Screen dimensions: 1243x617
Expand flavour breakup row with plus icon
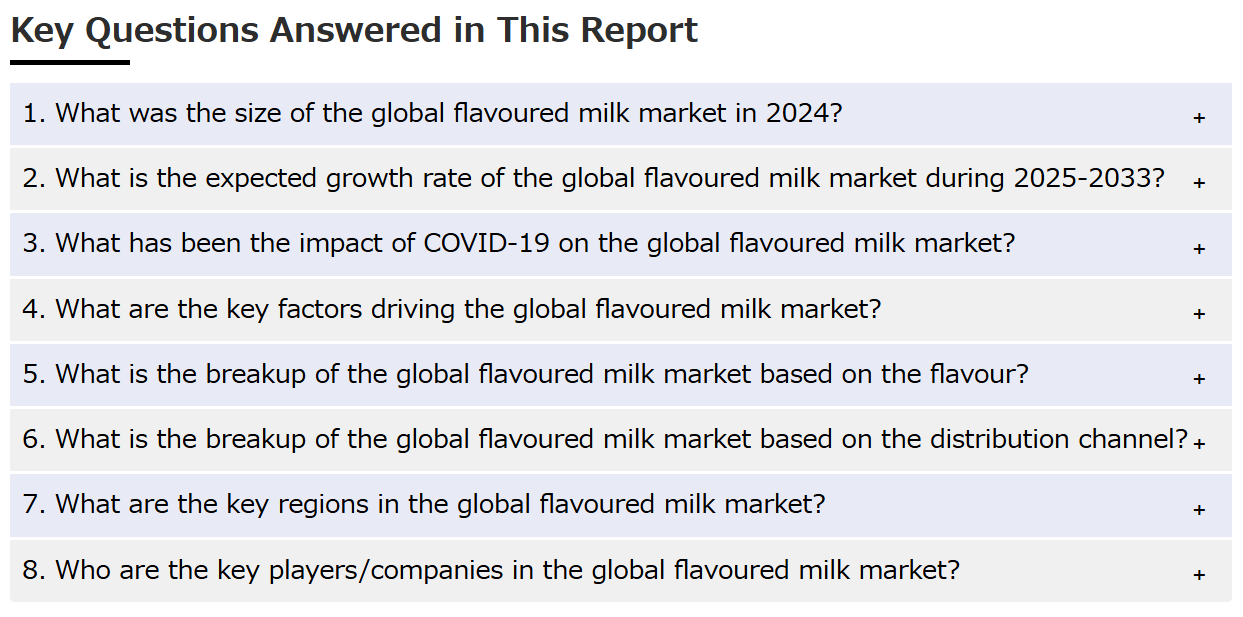click(1199, 379)
